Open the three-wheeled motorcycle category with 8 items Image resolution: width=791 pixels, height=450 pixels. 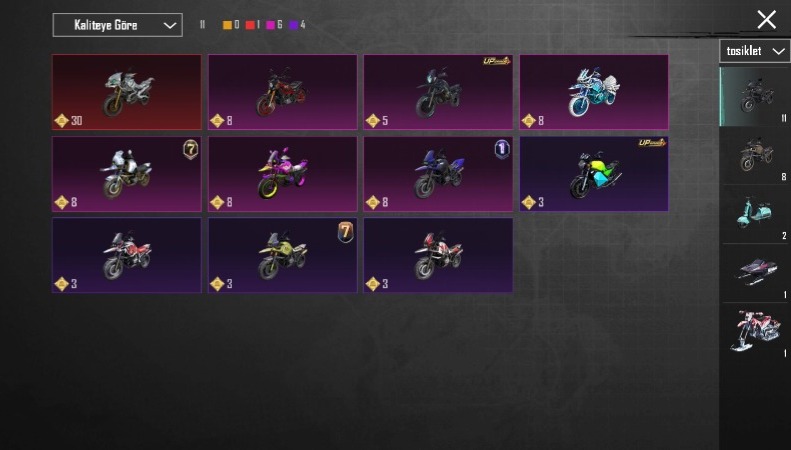pyautogui.click(x=755, y=155)
